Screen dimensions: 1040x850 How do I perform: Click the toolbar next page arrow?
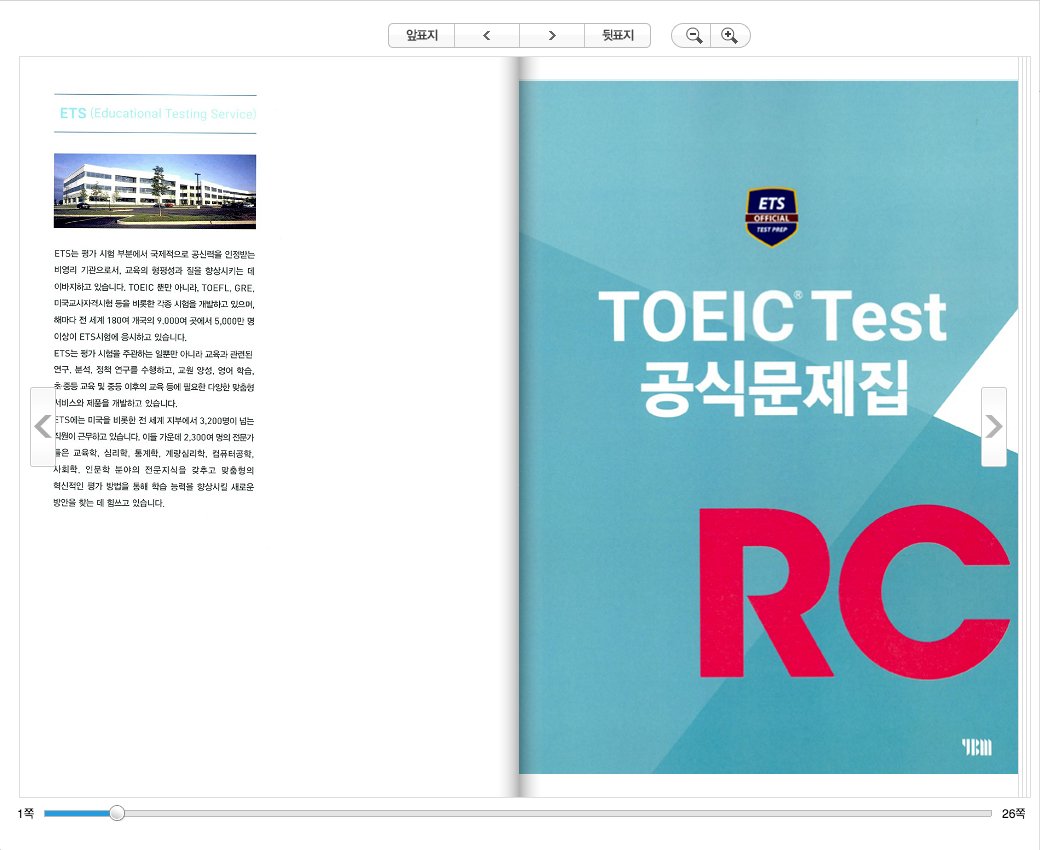(x=552, y=35)
